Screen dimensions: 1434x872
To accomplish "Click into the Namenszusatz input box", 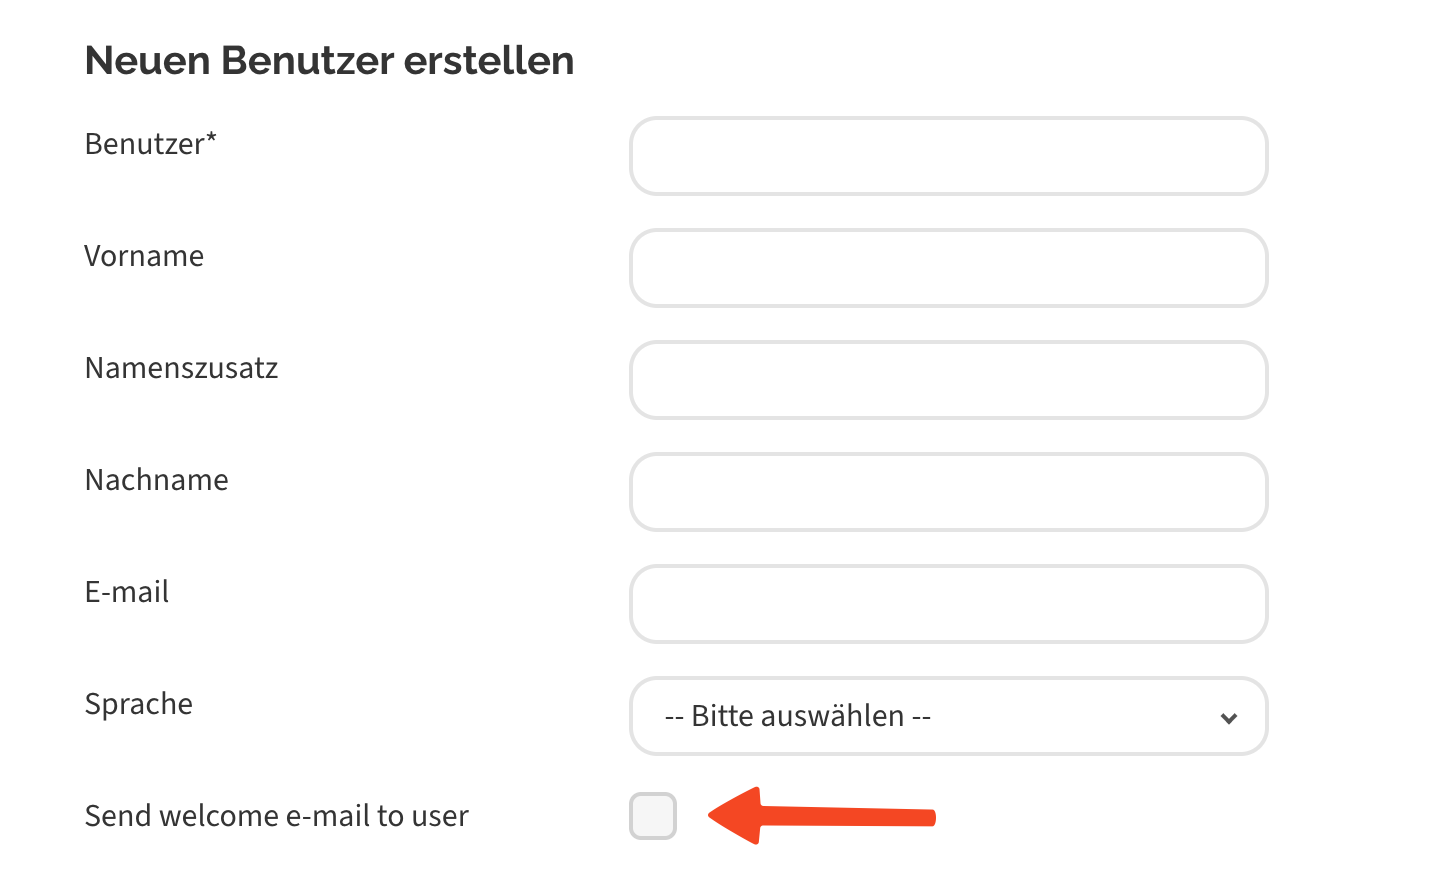I will coord(948,380).
